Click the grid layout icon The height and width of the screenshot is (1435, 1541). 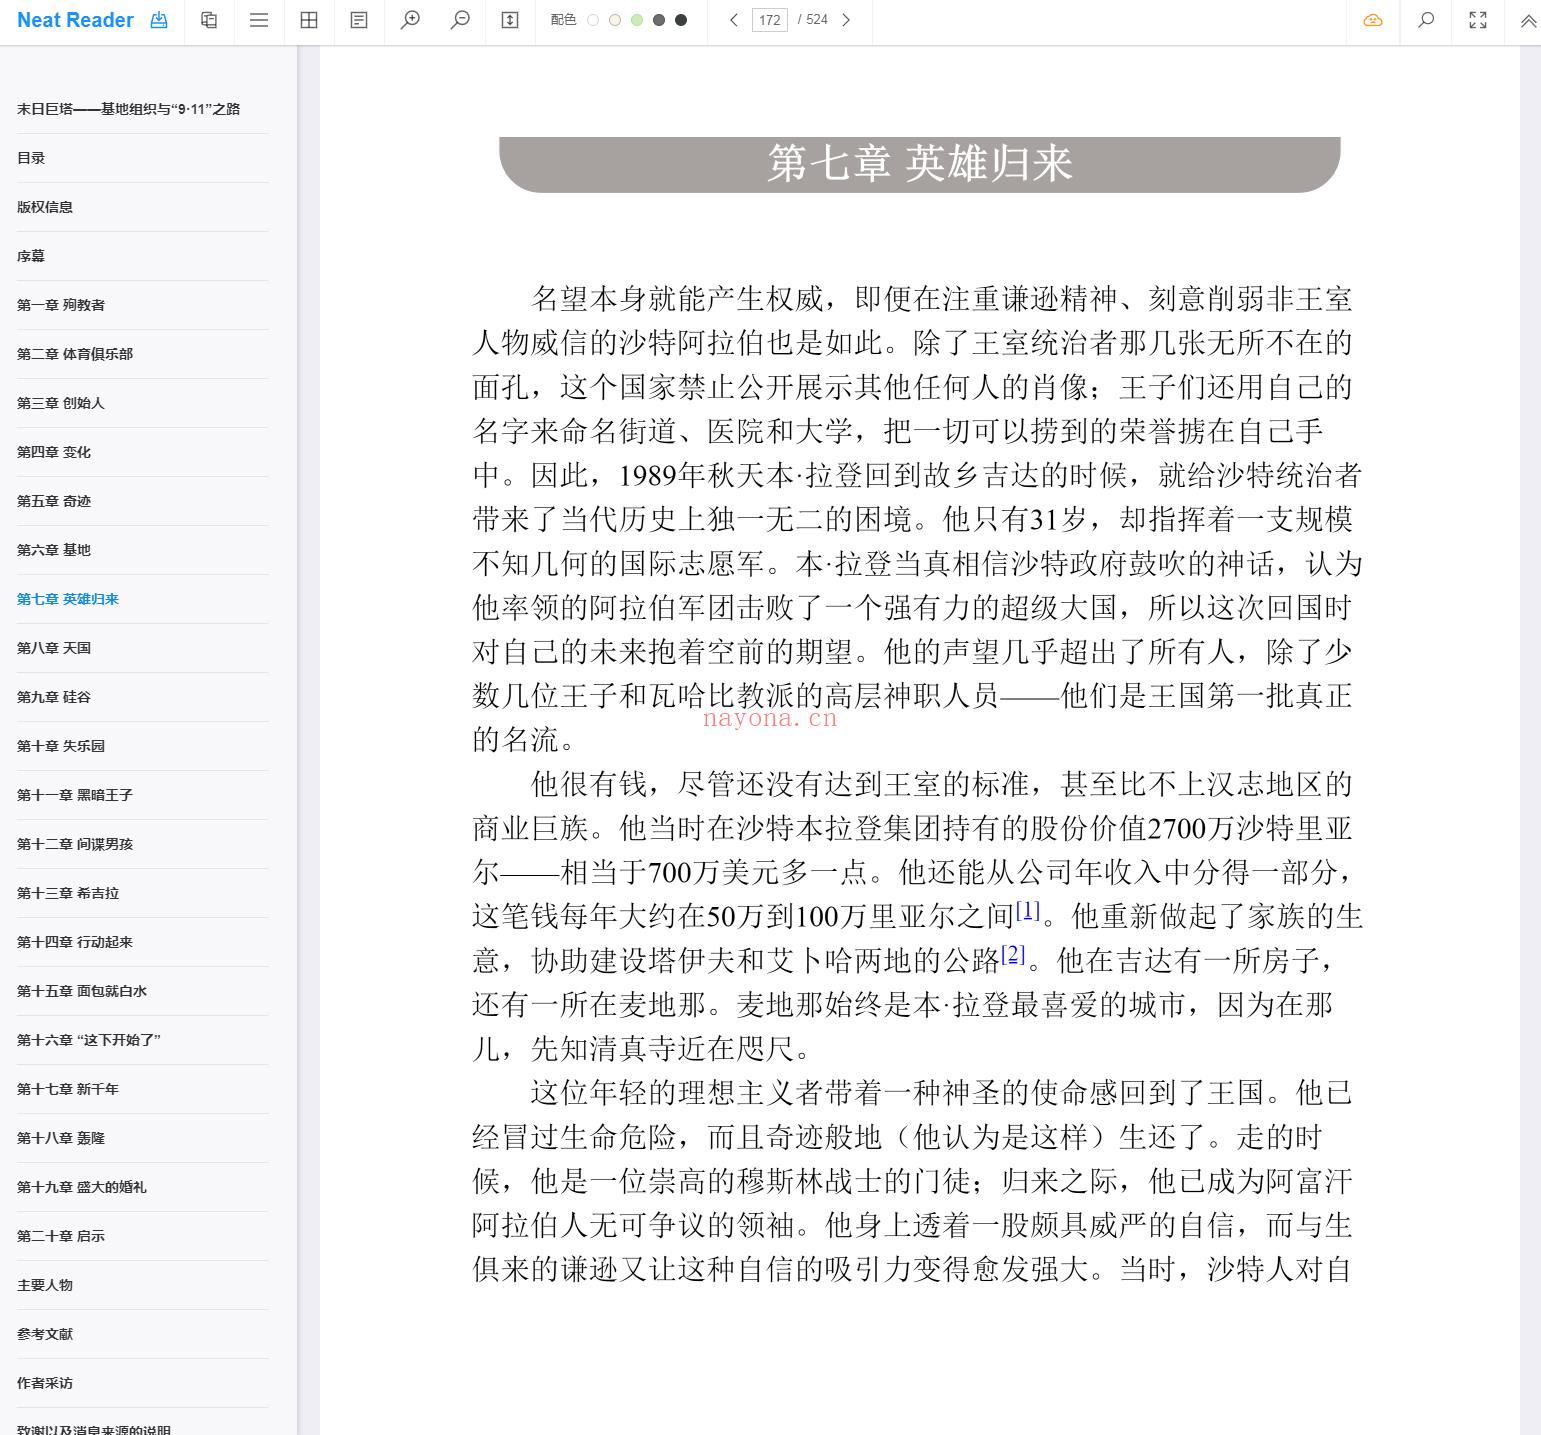tap(309, 20)
